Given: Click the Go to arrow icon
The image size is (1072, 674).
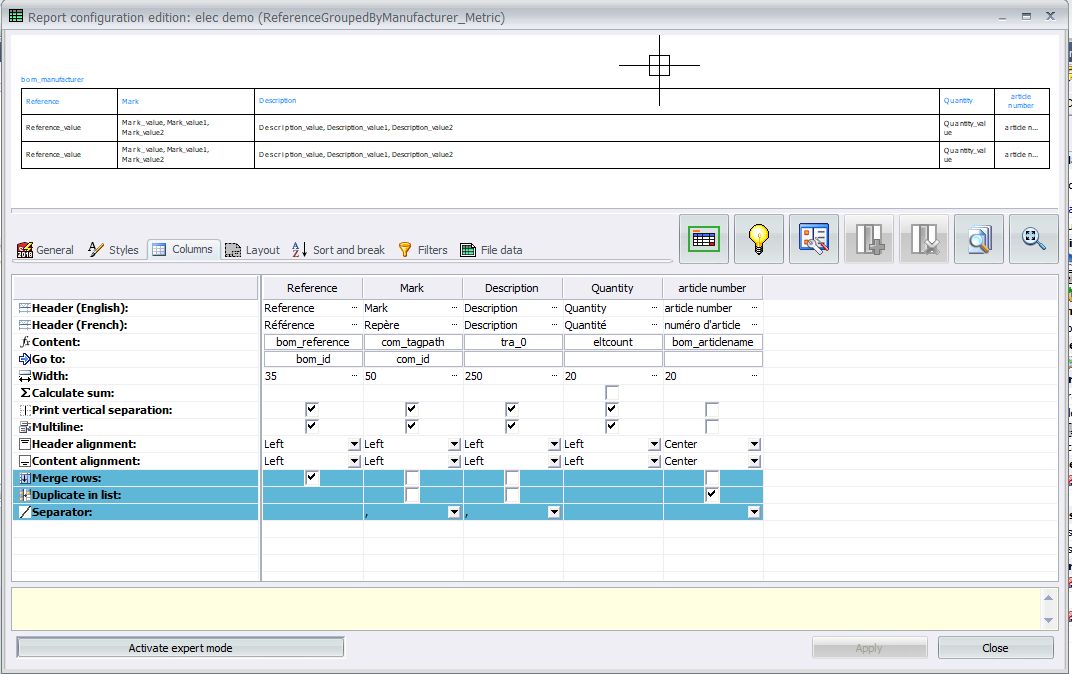Looking at the screenshot, I should 25,359.
